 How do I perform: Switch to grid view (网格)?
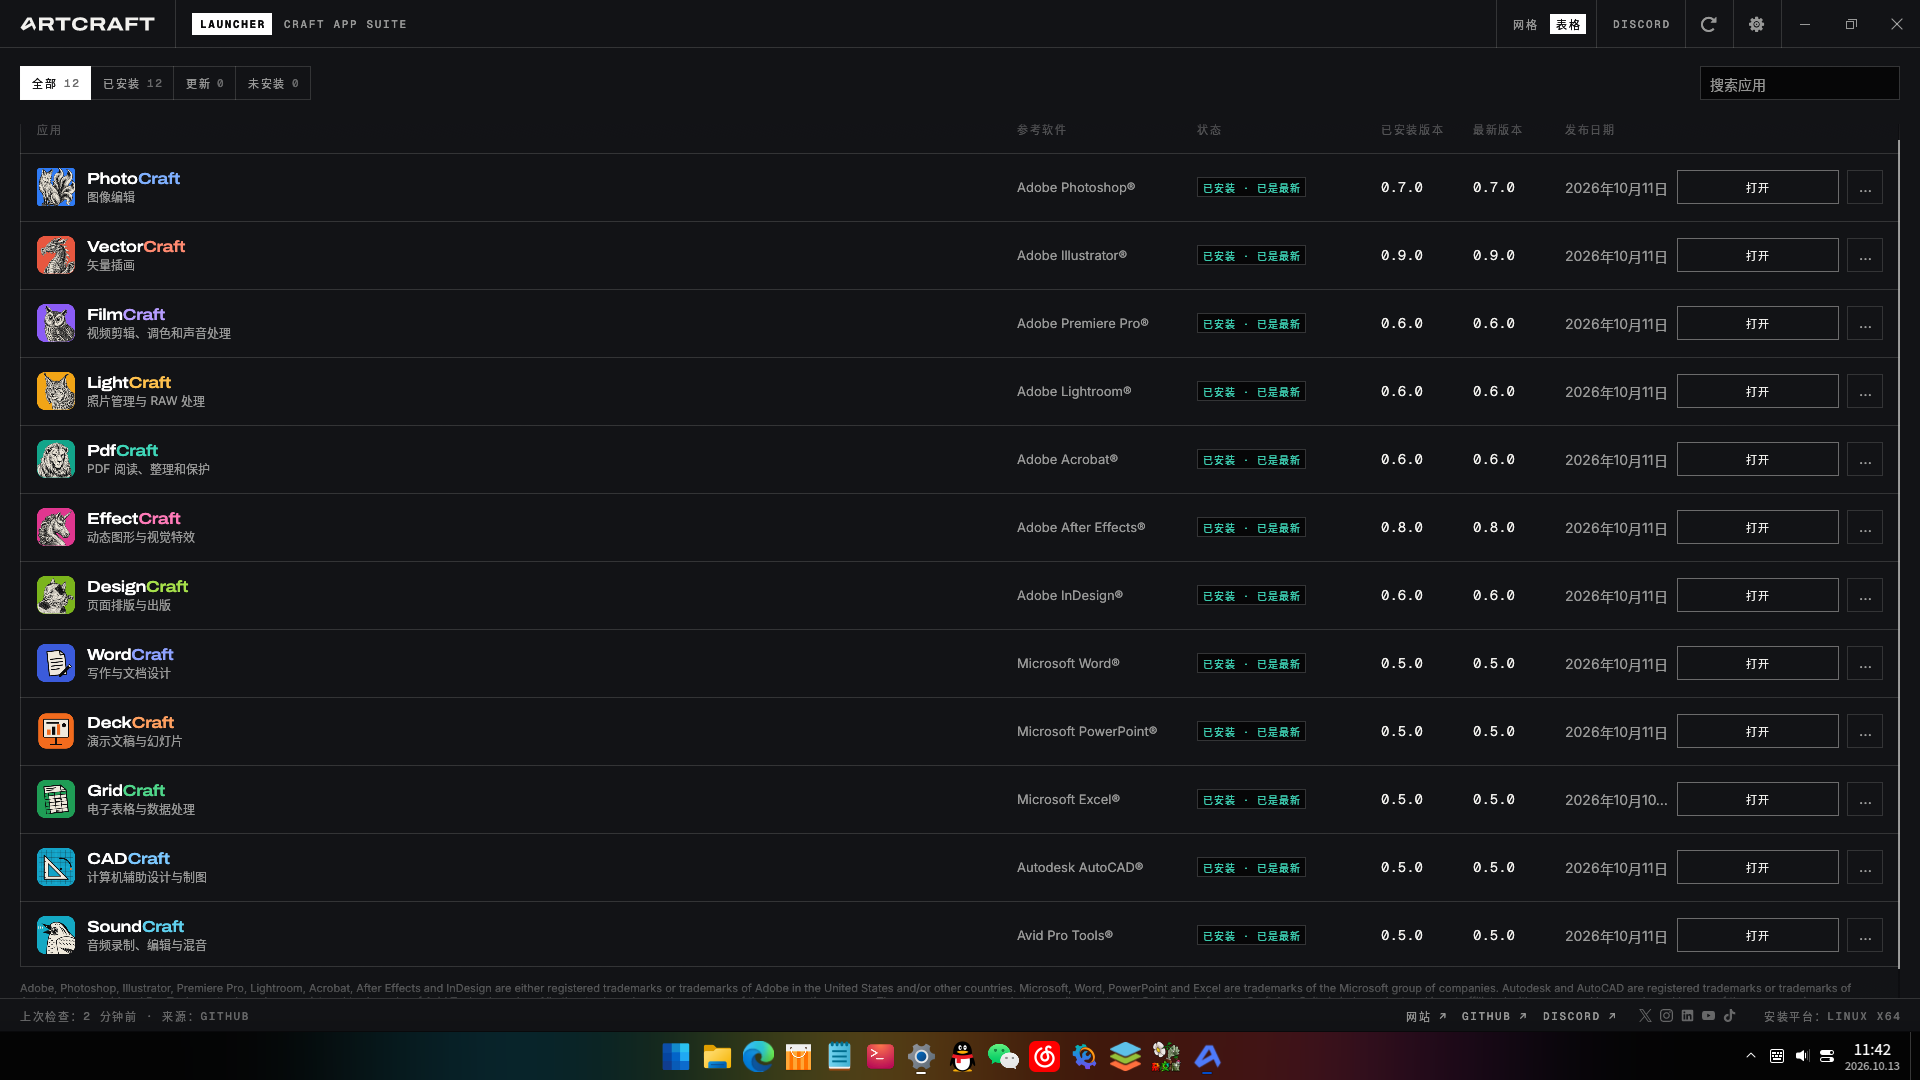1525,24
